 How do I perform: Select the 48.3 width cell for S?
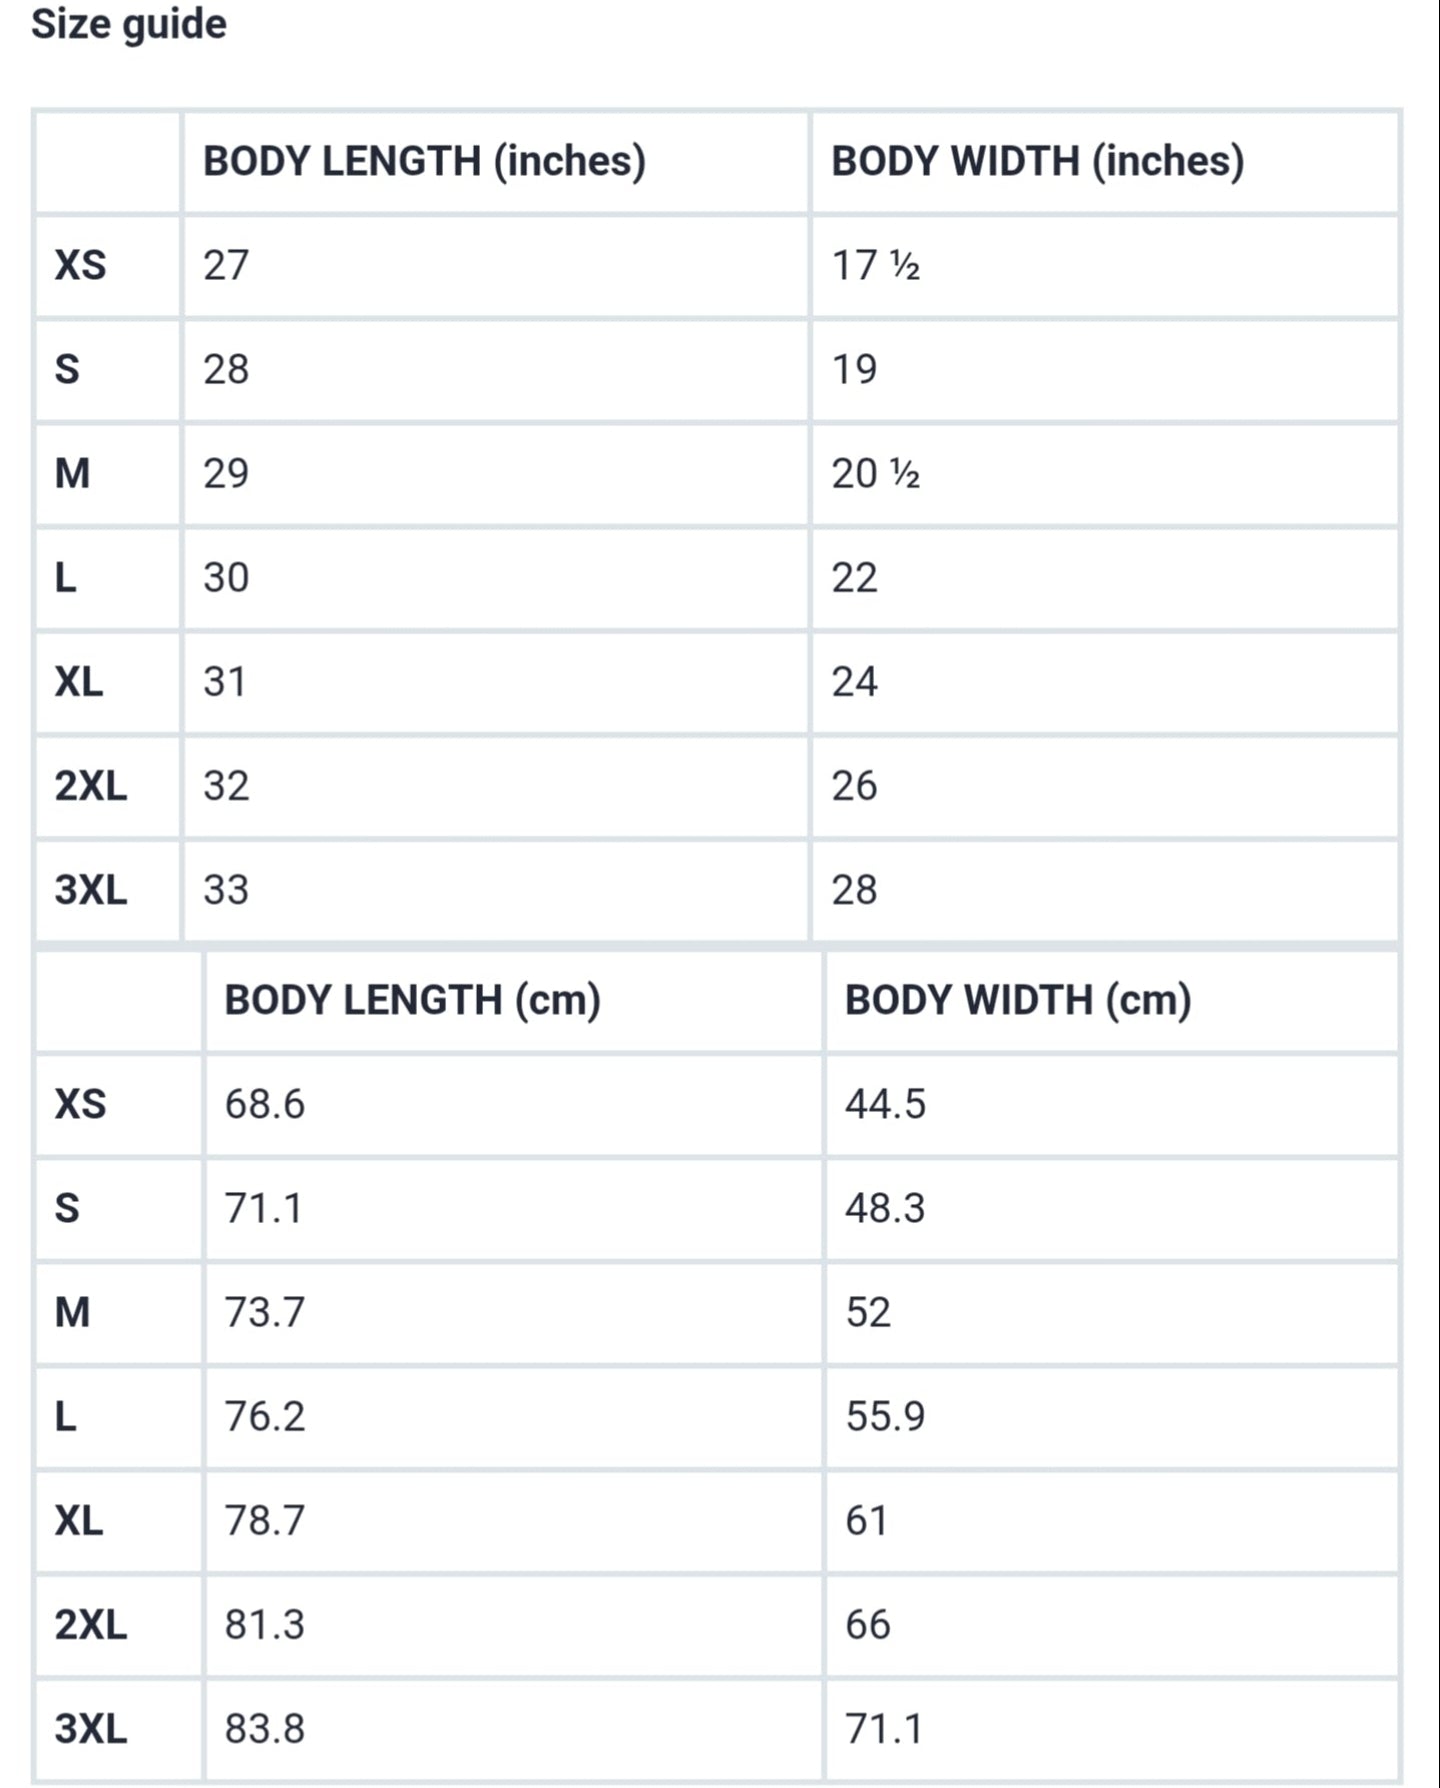[x=1112, y=1209]
